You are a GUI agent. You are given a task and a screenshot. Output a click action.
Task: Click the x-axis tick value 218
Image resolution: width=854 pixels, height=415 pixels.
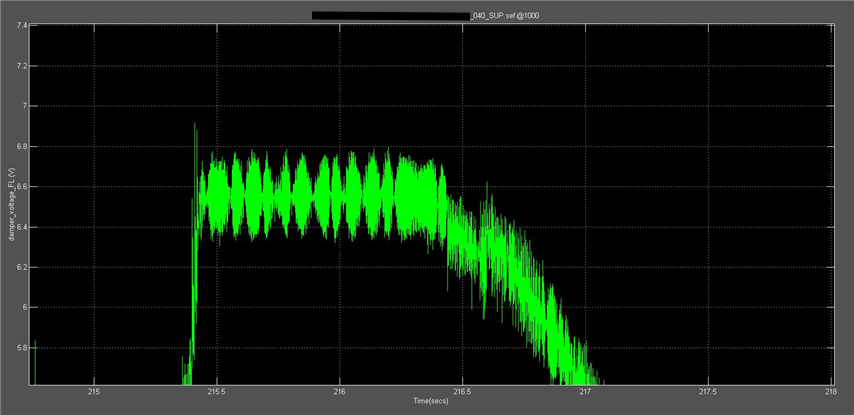point(831,392)
